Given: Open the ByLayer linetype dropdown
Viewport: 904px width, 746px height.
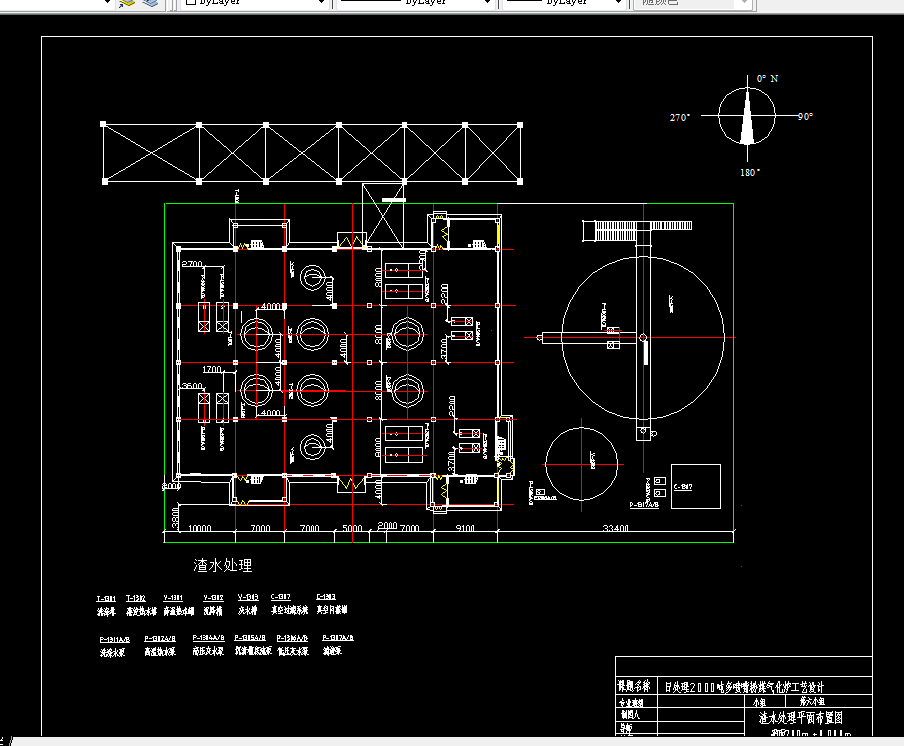Looking at the screenshot, I should [x=415, y=3].
